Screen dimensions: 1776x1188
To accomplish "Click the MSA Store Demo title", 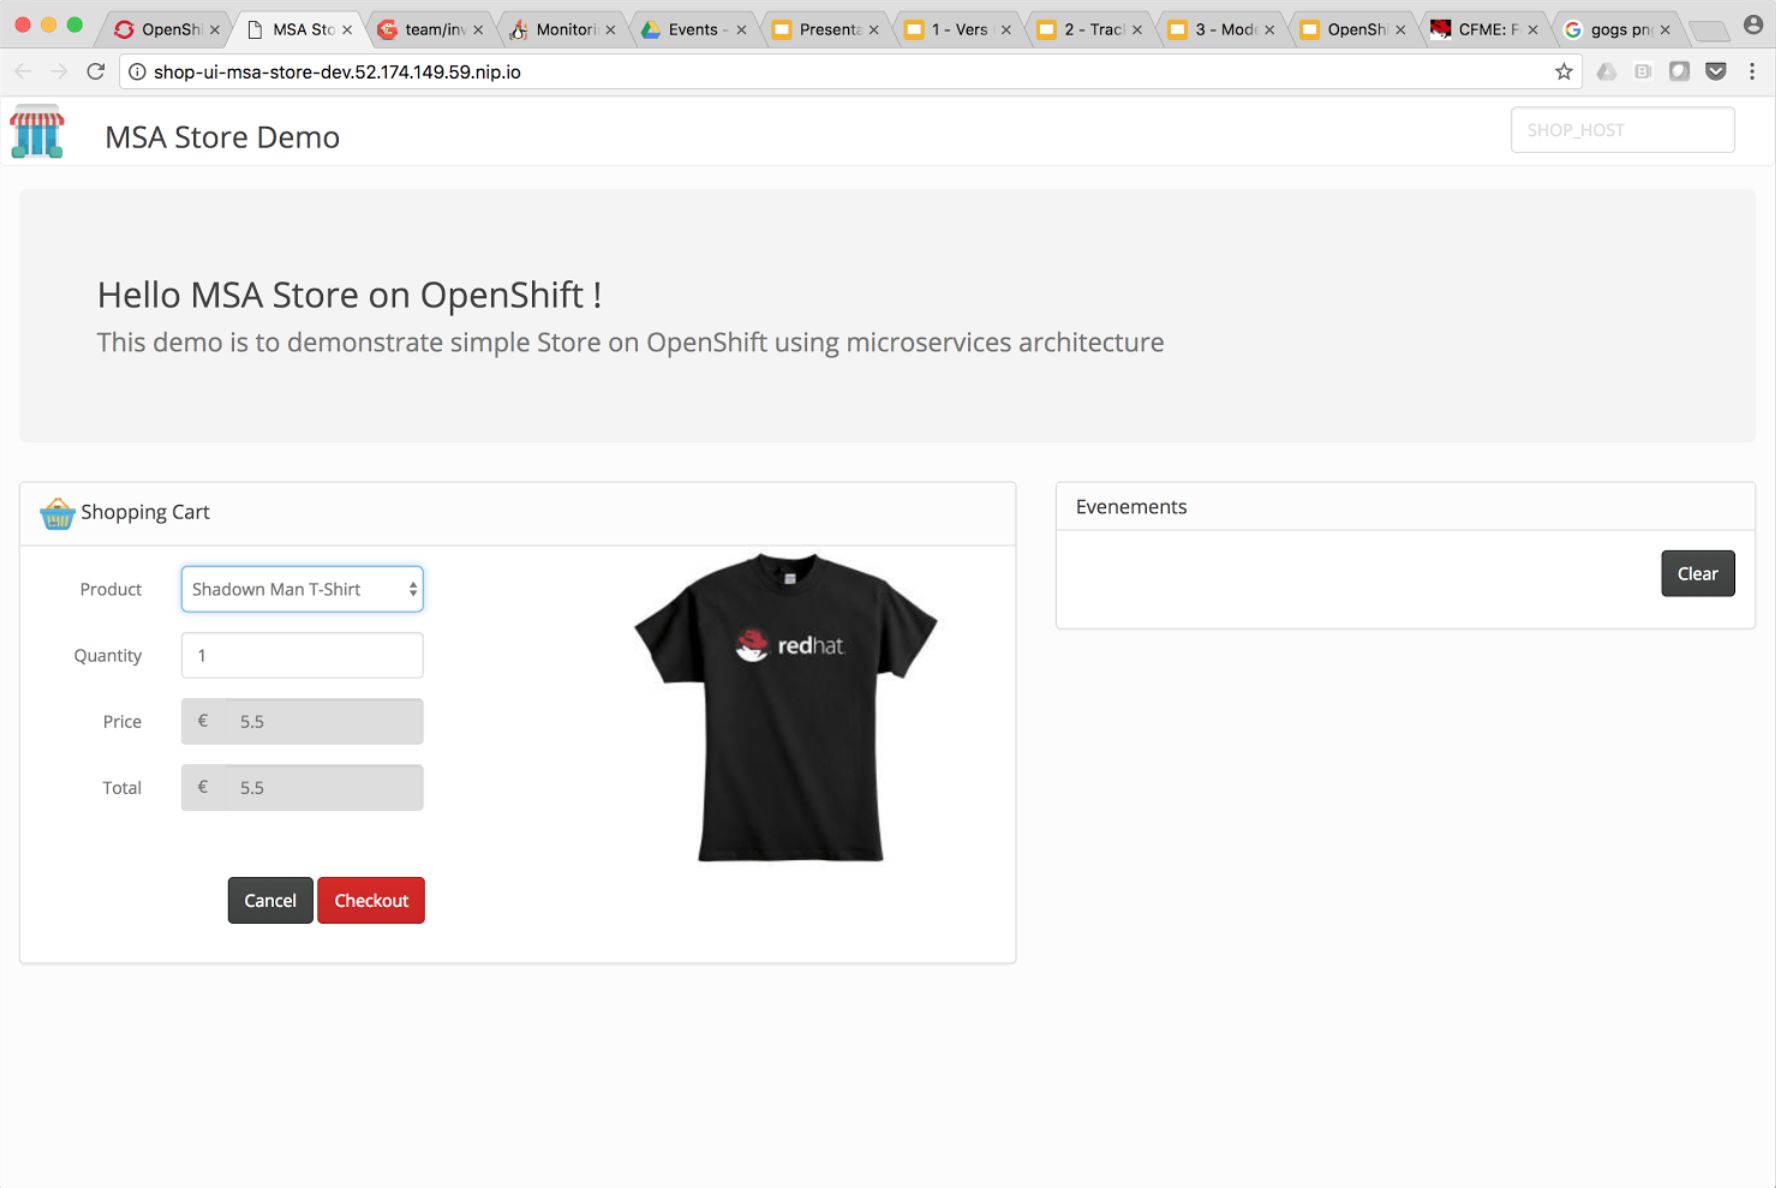I will [222, 137].
